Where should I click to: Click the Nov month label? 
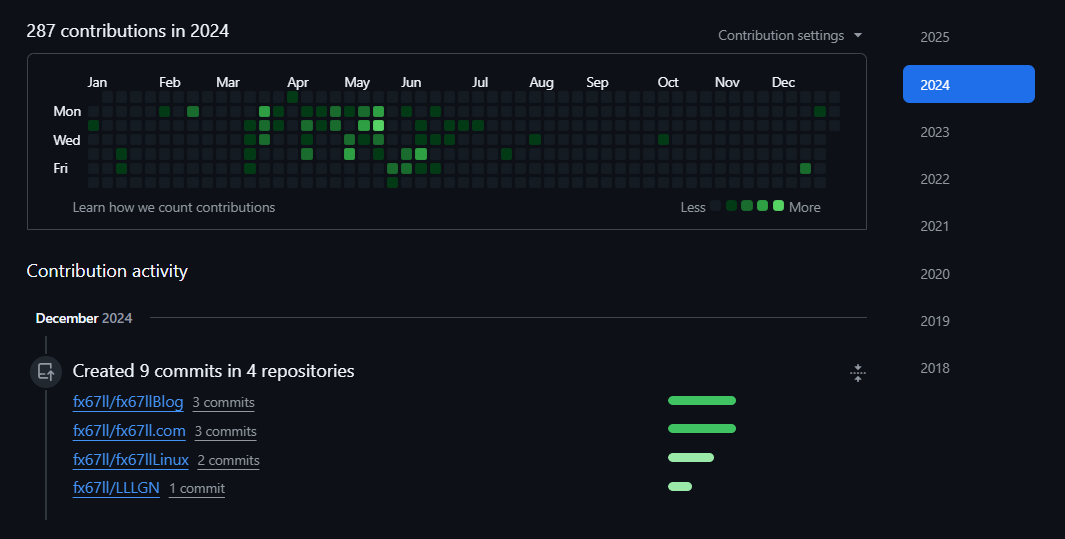pos(727,82)
